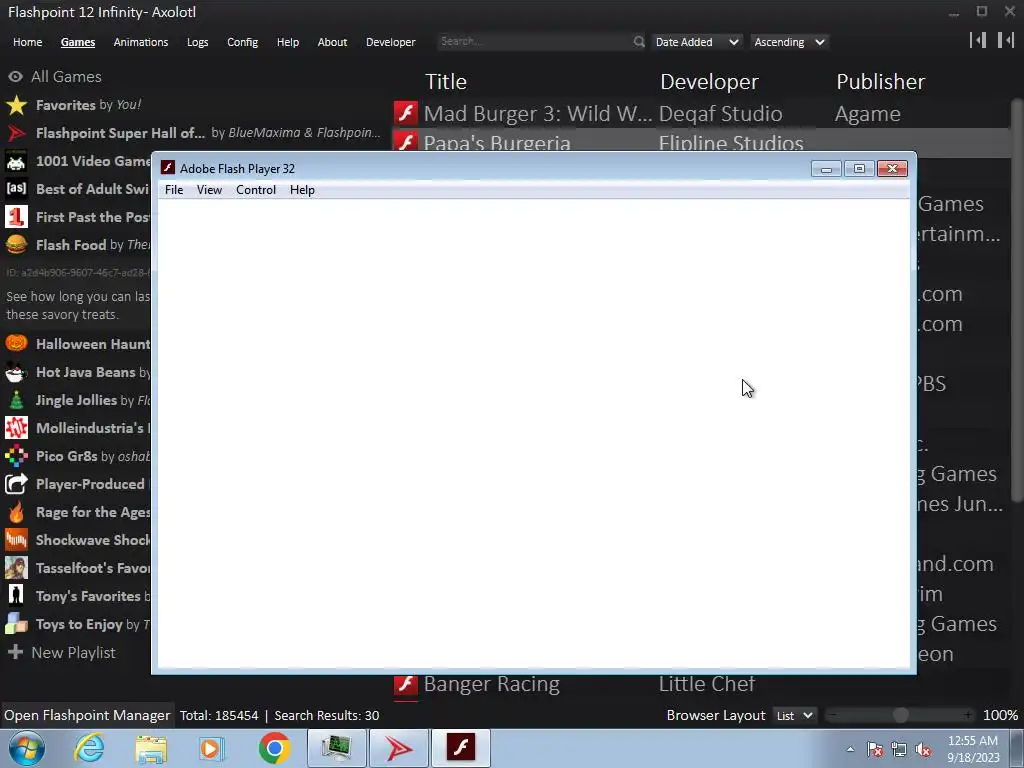Screen dimensions: 1024x768
Task: Open the Control menu in Flash Player
Action: coord(256,190)
